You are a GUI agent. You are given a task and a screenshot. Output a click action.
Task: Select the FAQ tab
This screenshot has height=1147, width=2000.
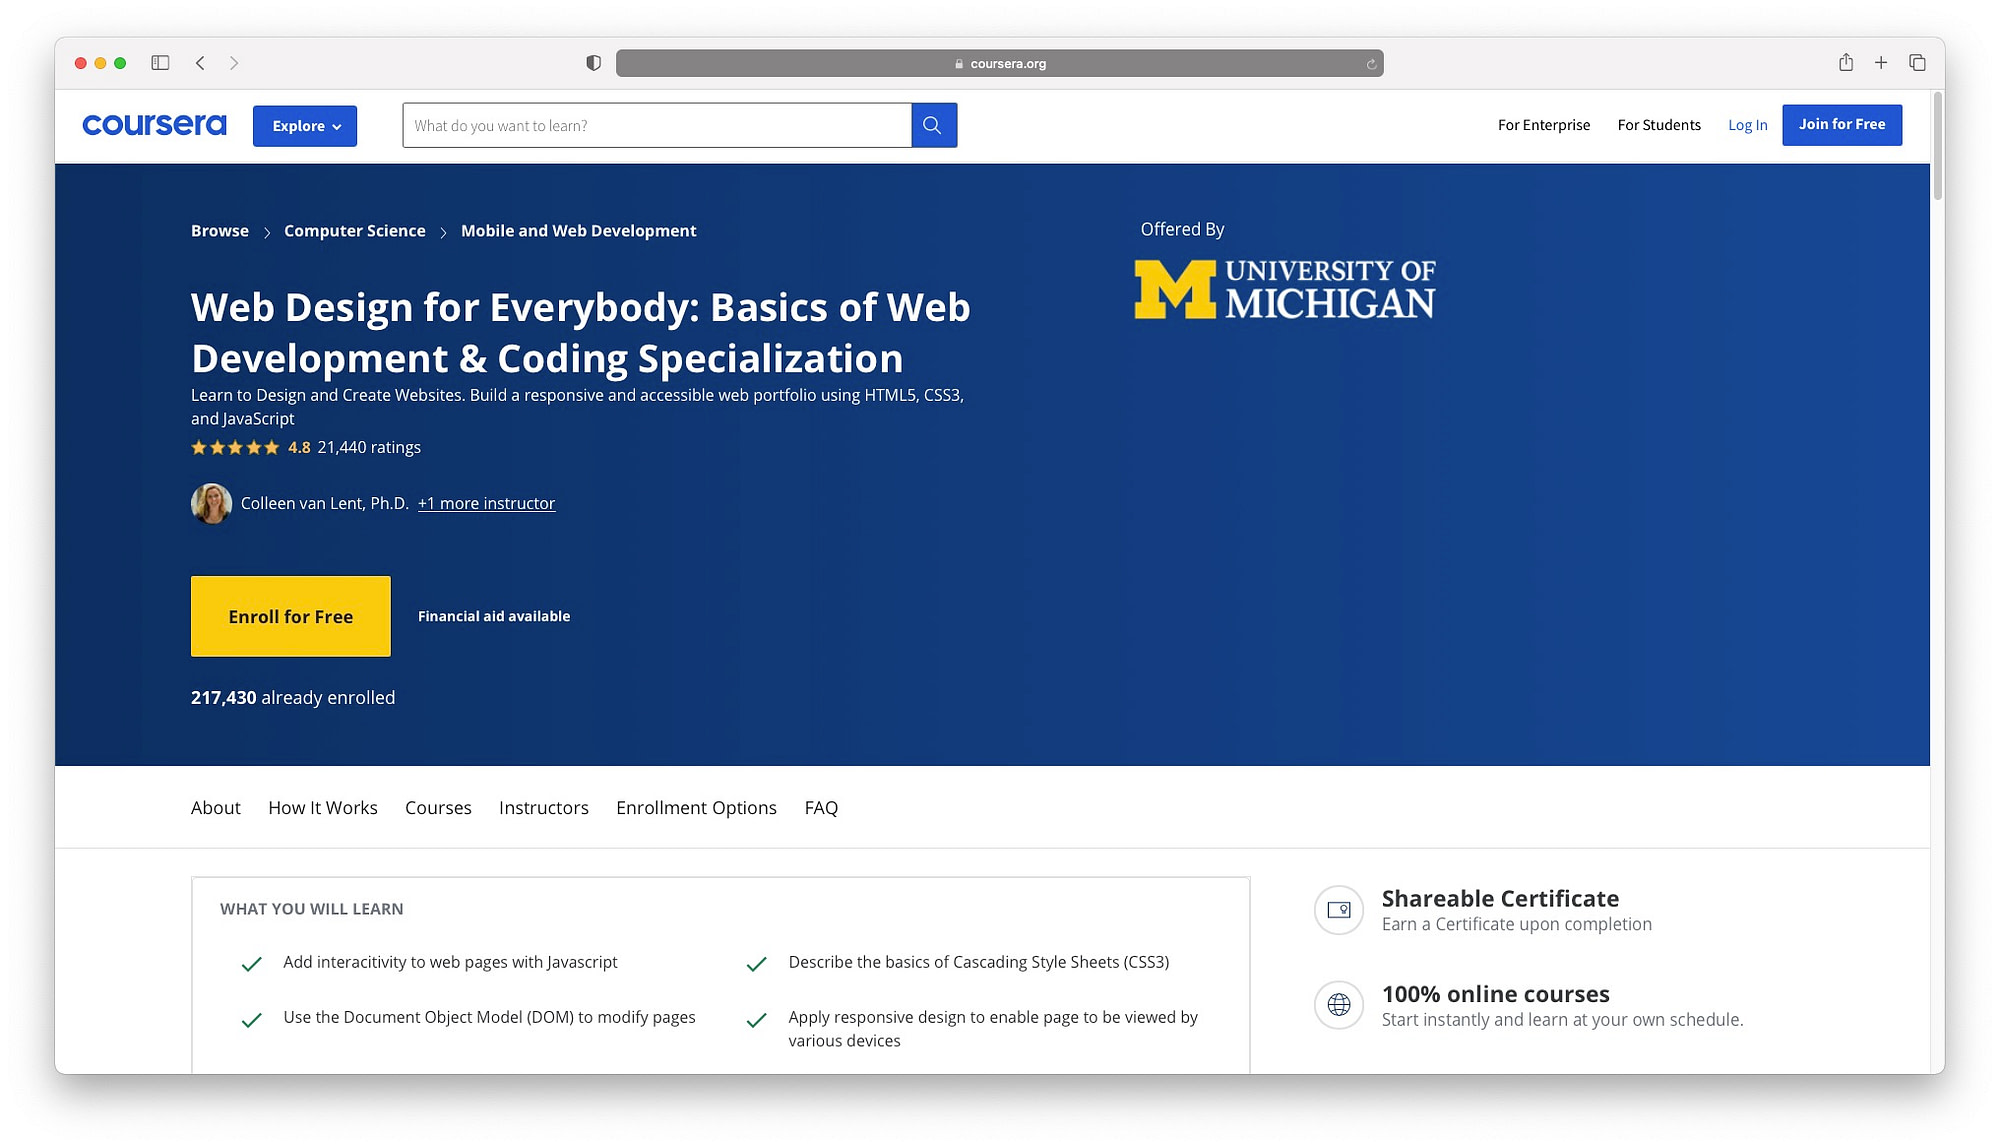tap(821, 806)
